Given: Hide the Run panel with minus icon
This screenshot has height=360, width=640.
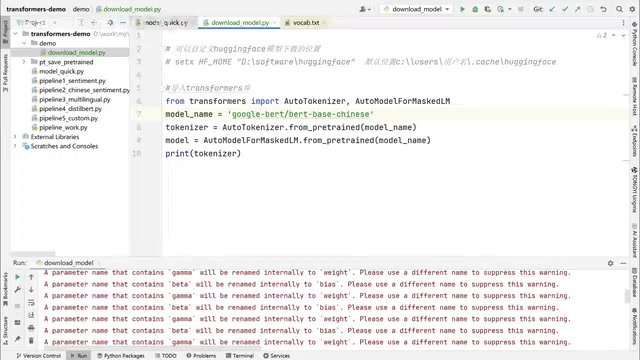Looking at the screenshot, I should click(623, 263).
